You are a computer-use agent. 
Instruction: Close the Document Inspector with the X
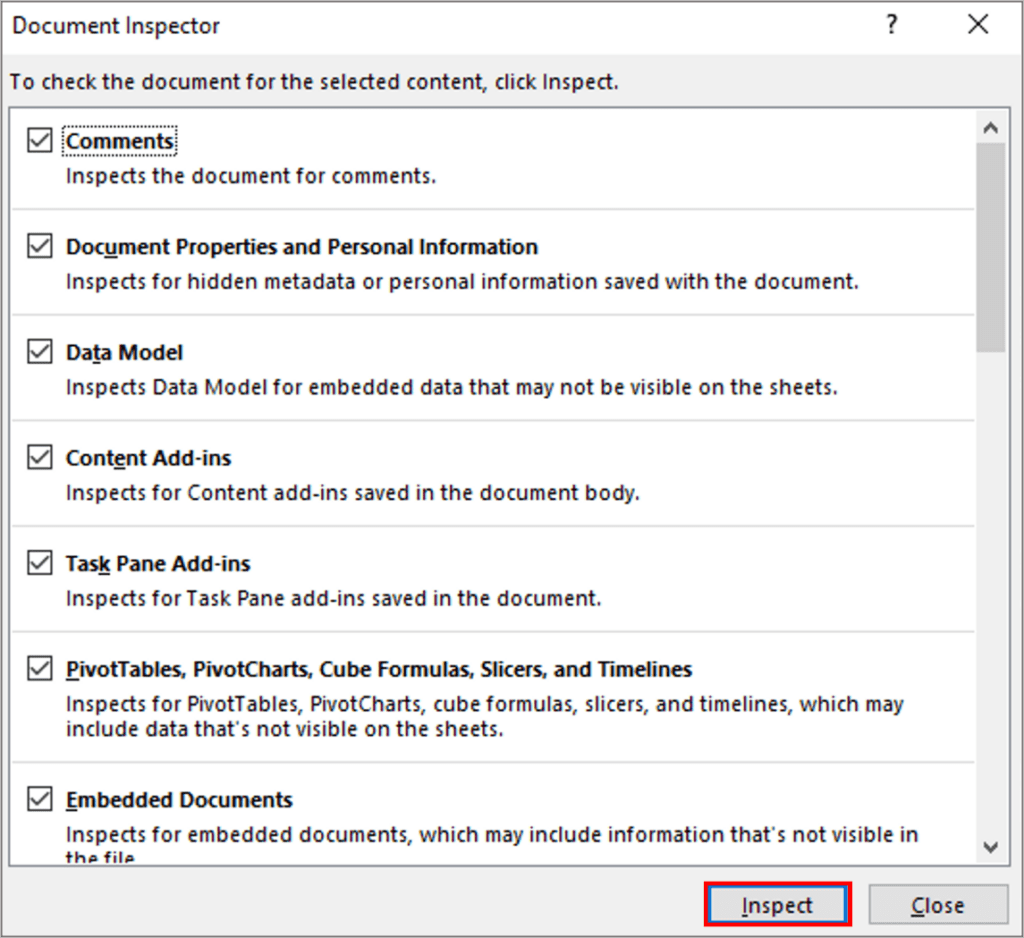coord(978,24)
